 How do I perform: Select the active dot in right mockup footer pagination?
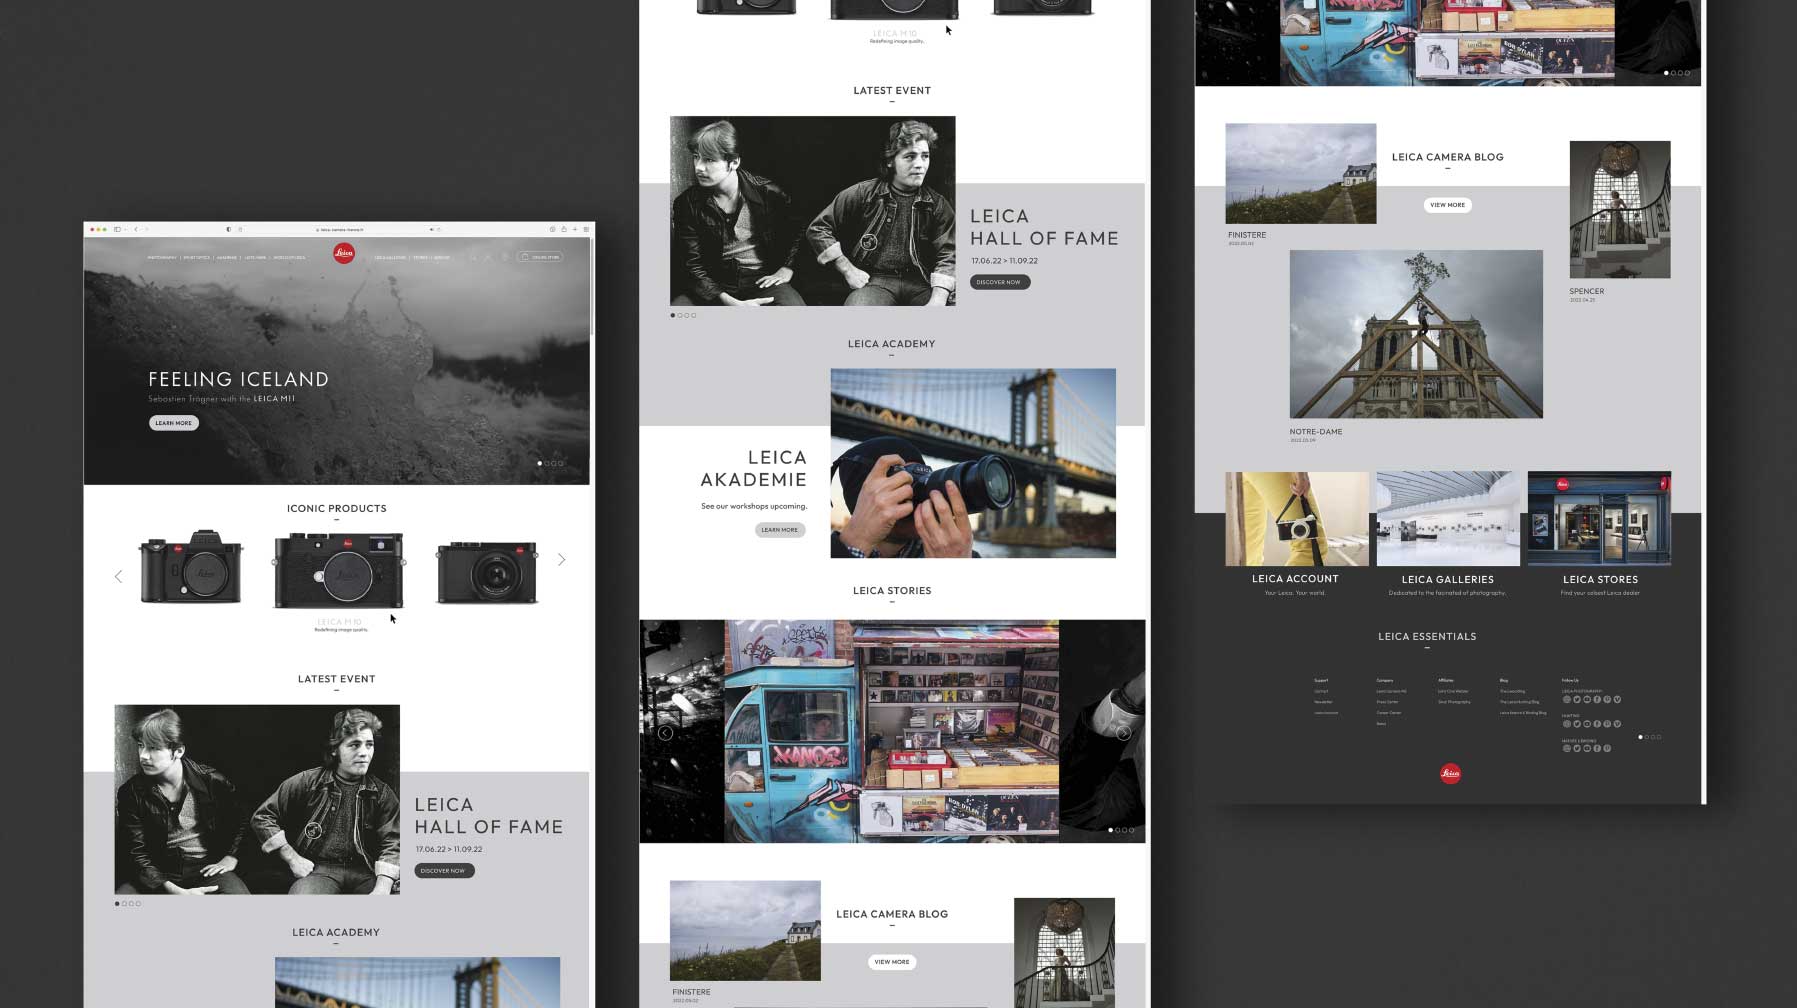(x=1640, y=737)
